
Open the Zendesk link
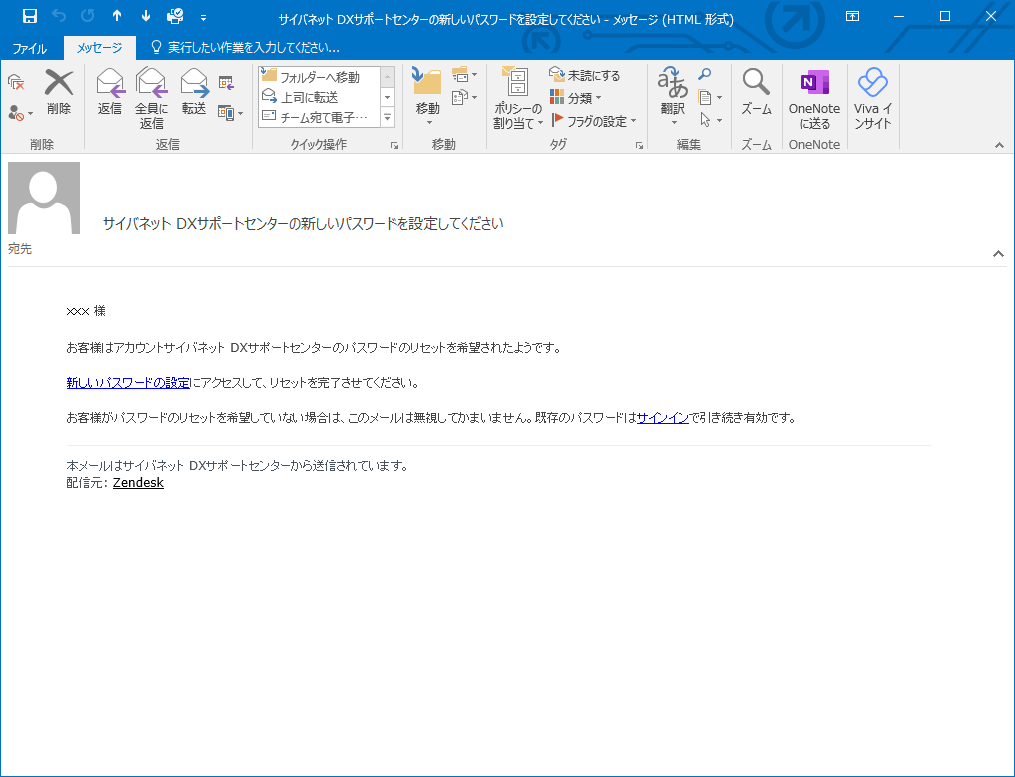(139, 483)
